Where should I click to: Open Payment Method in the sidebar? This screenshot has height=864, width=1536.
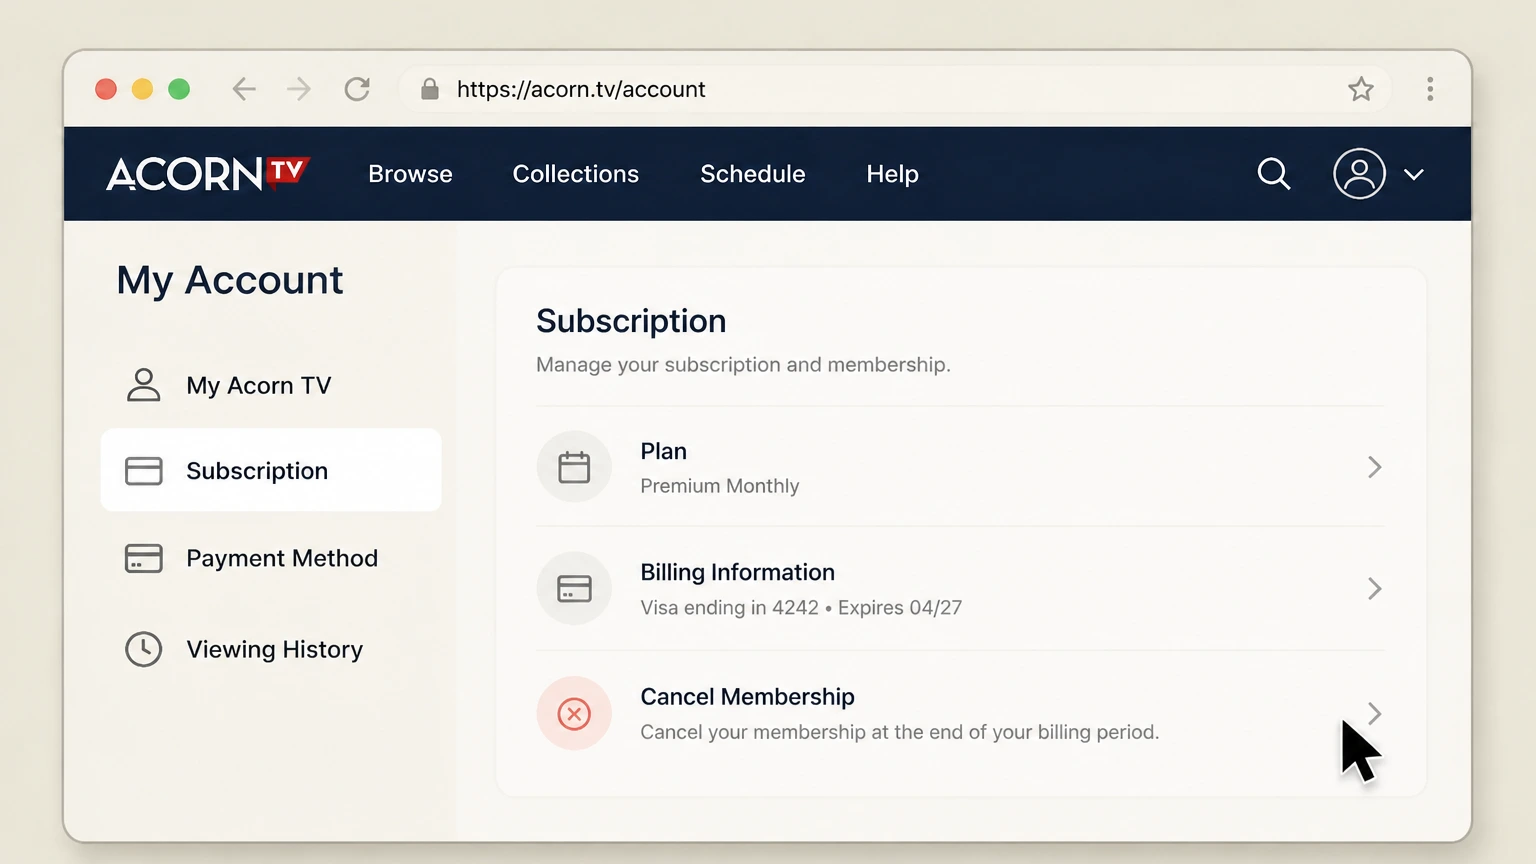[x=271, y=558]
